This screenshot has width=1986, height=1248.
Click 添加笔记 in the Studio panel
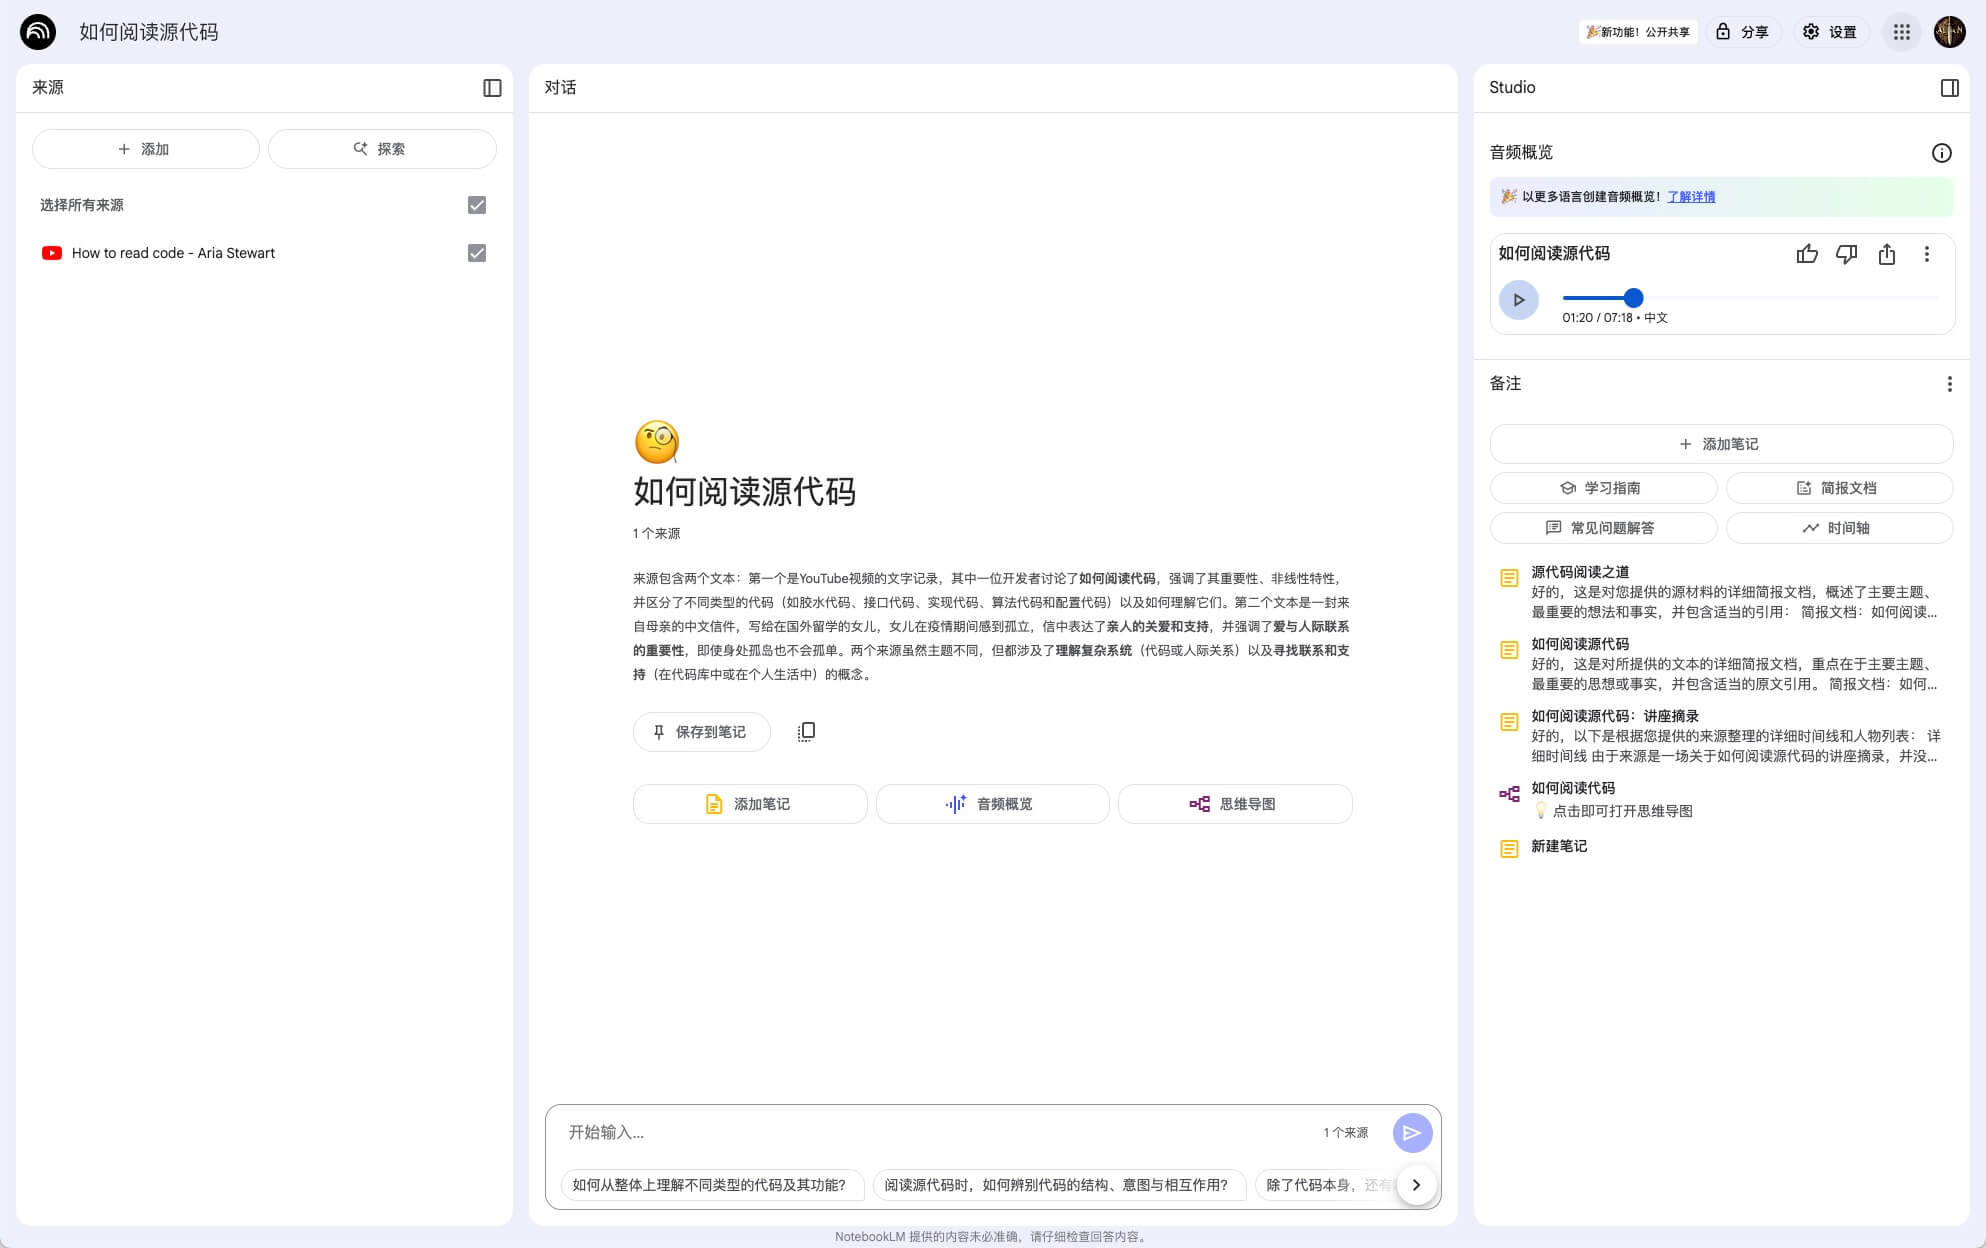tap(1720, 444)
